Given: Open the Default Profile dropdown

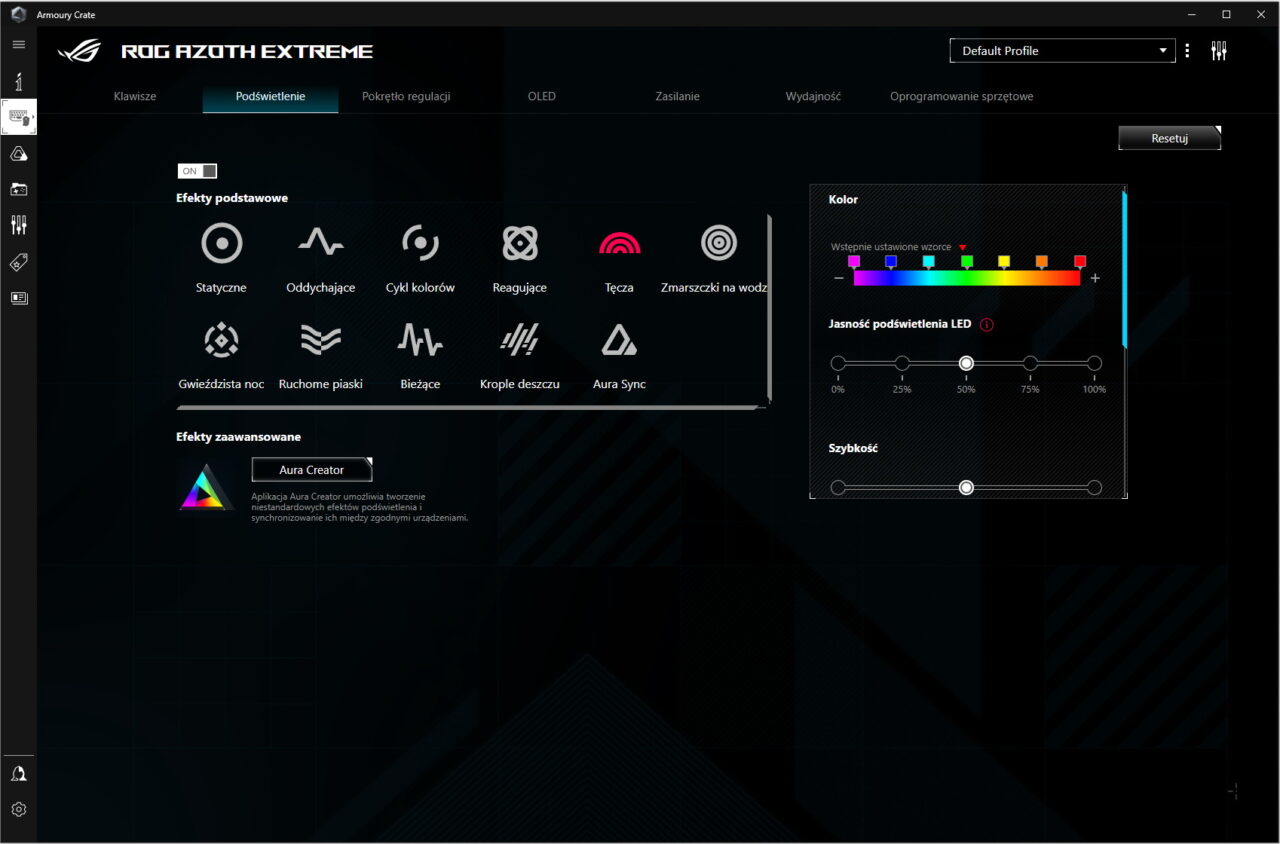Looking at the screenshot, I should click(1062, 51).
